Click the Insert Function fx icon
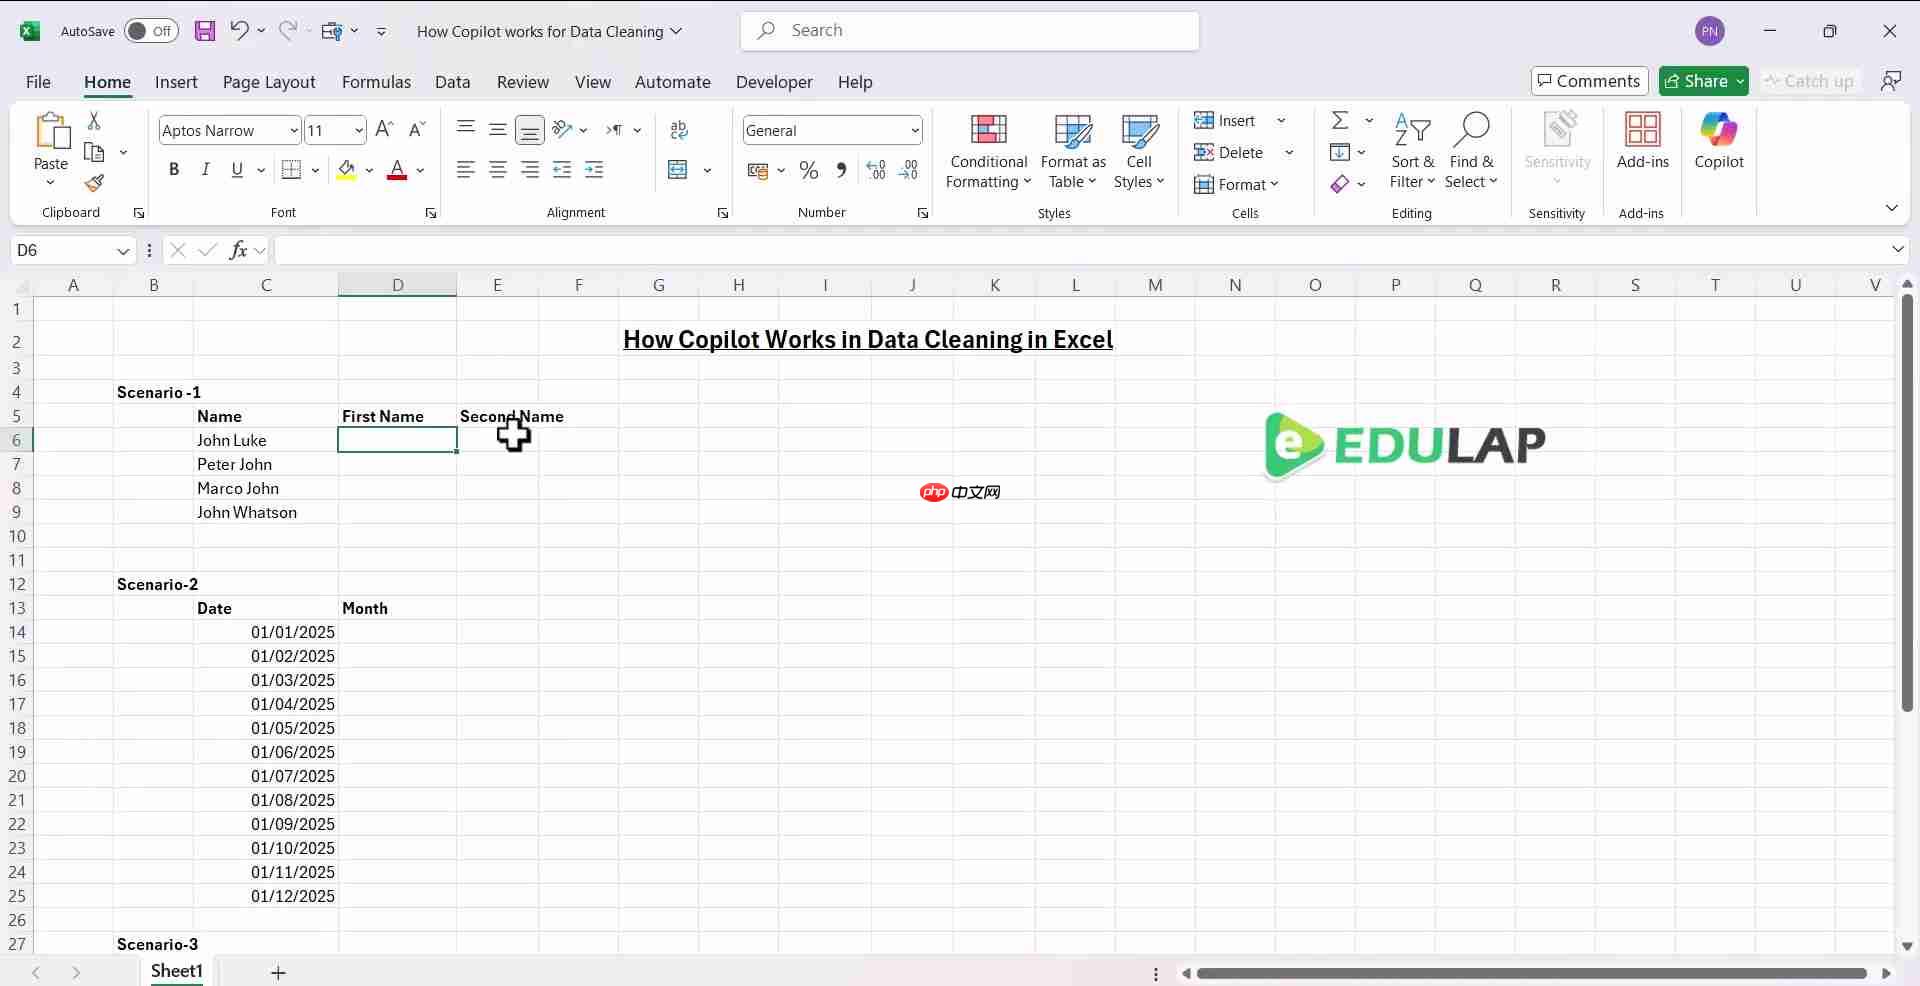This screenshot has width=1920, height=986. (238, 250)
